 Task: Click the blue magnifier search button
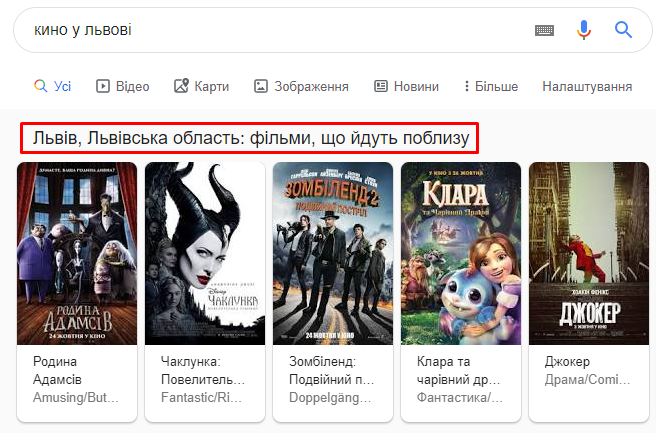tap(623, 30)
